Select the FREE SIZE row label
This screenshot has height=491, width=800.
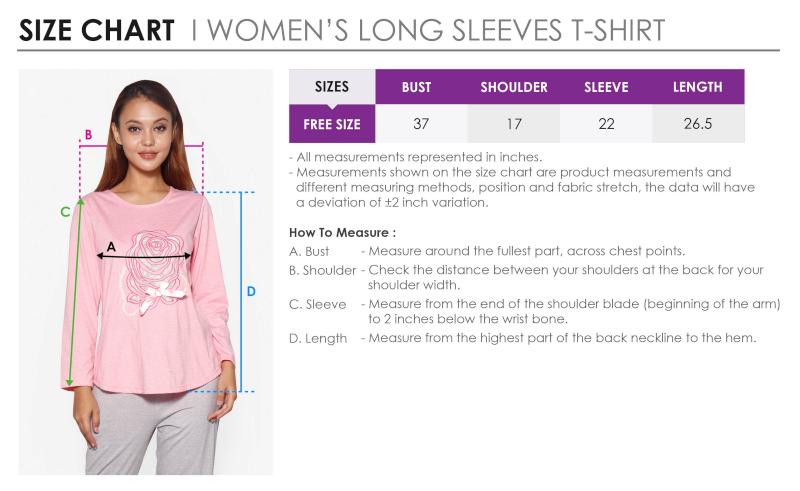point(332,124)
